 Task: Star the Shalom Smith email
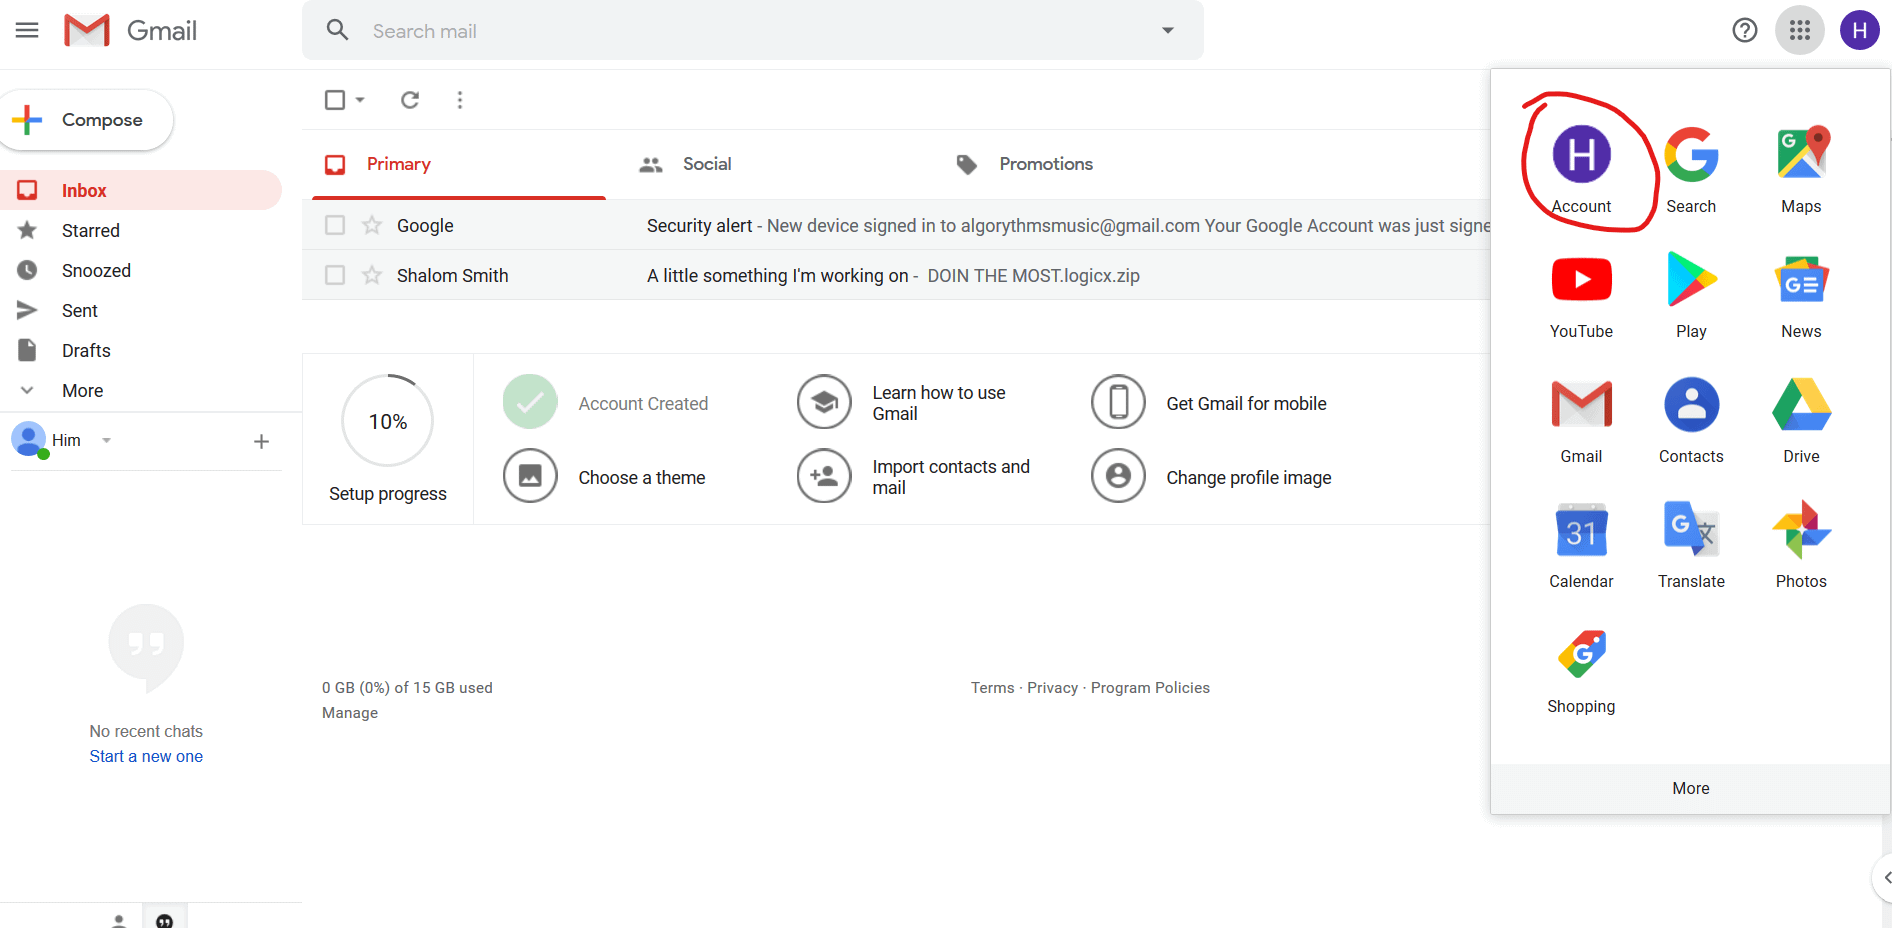pyautogui.click(x=372, y=275)
